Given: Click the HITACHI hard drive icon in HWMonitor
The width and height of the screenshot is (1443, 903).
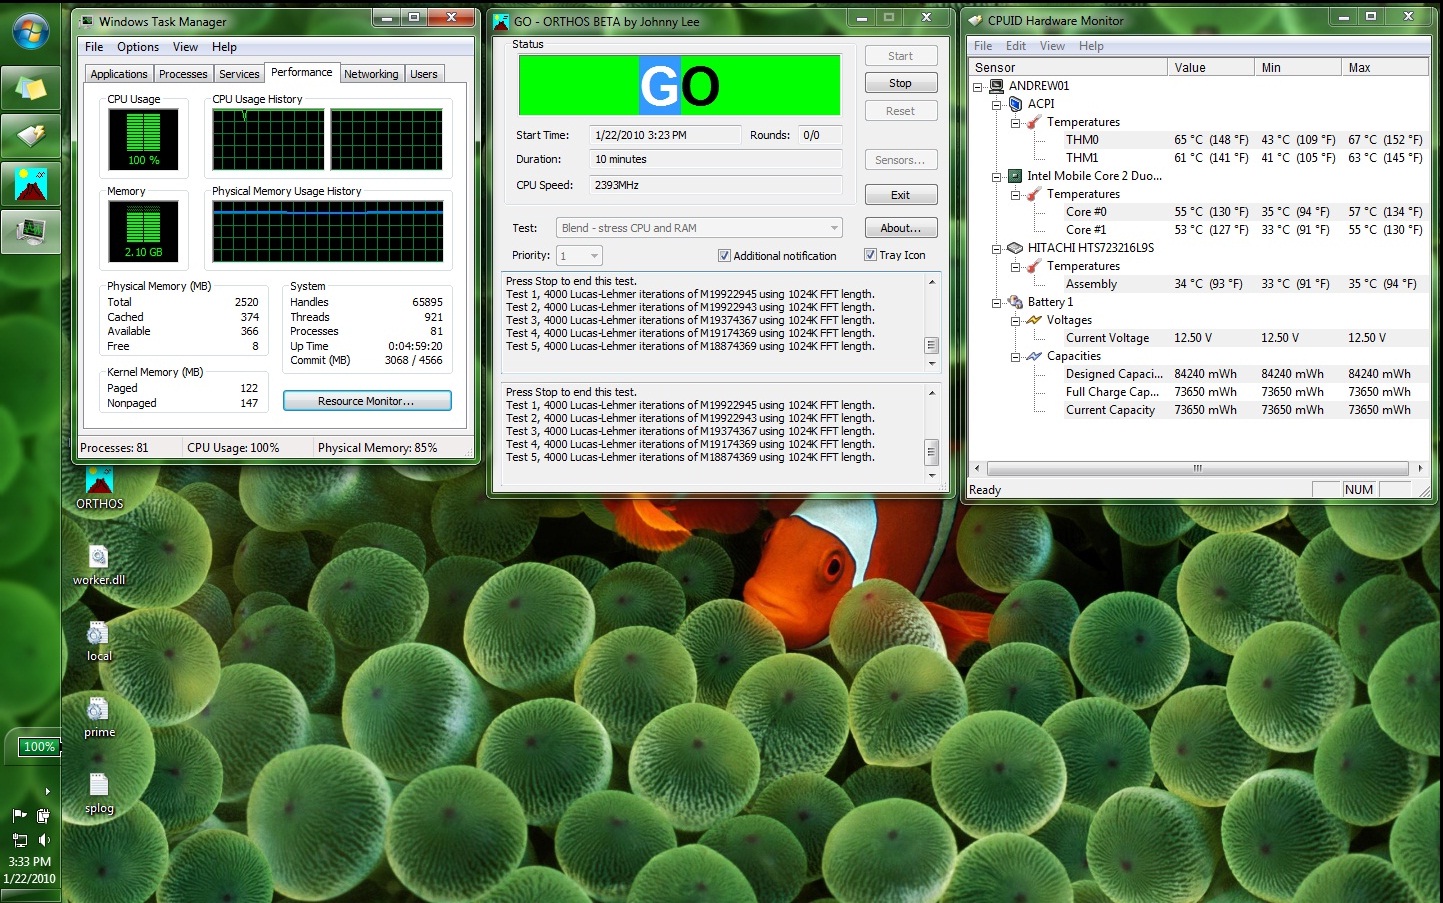Looking at the screenshot, I should 1015,248.
